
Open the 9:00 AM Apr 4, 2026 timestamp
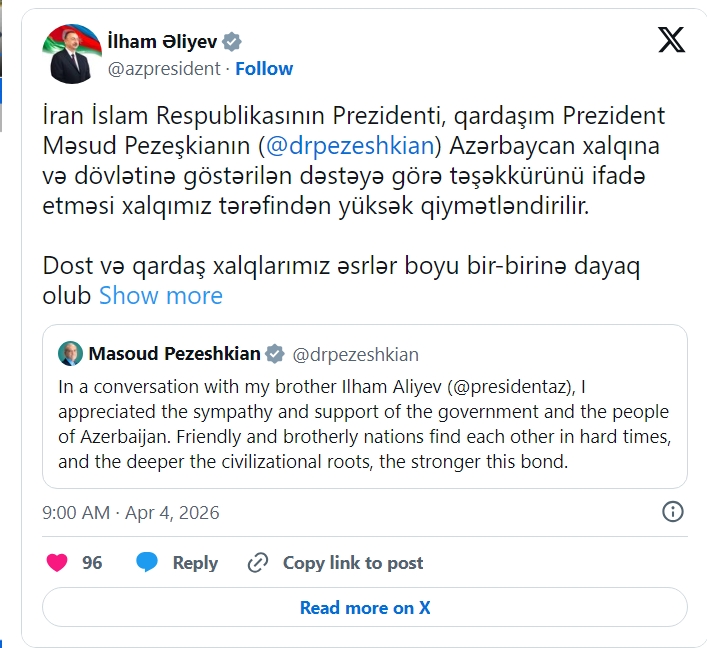[131, 513]
